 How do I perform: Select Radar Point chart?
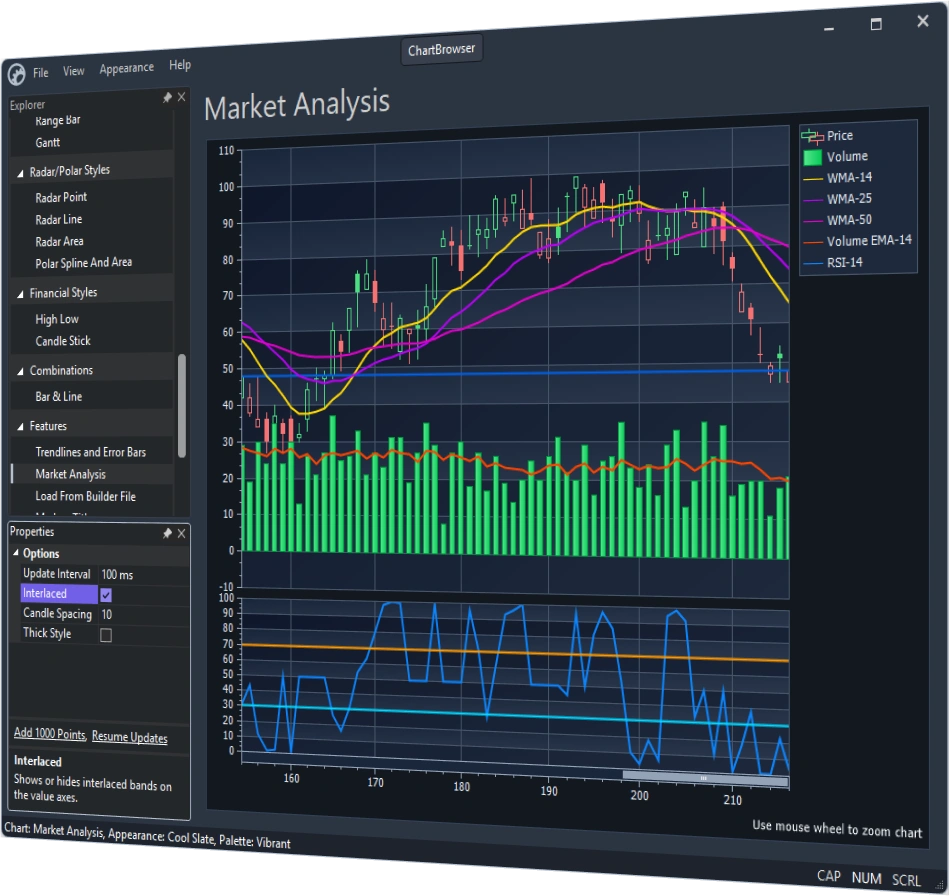click(61, 197)
